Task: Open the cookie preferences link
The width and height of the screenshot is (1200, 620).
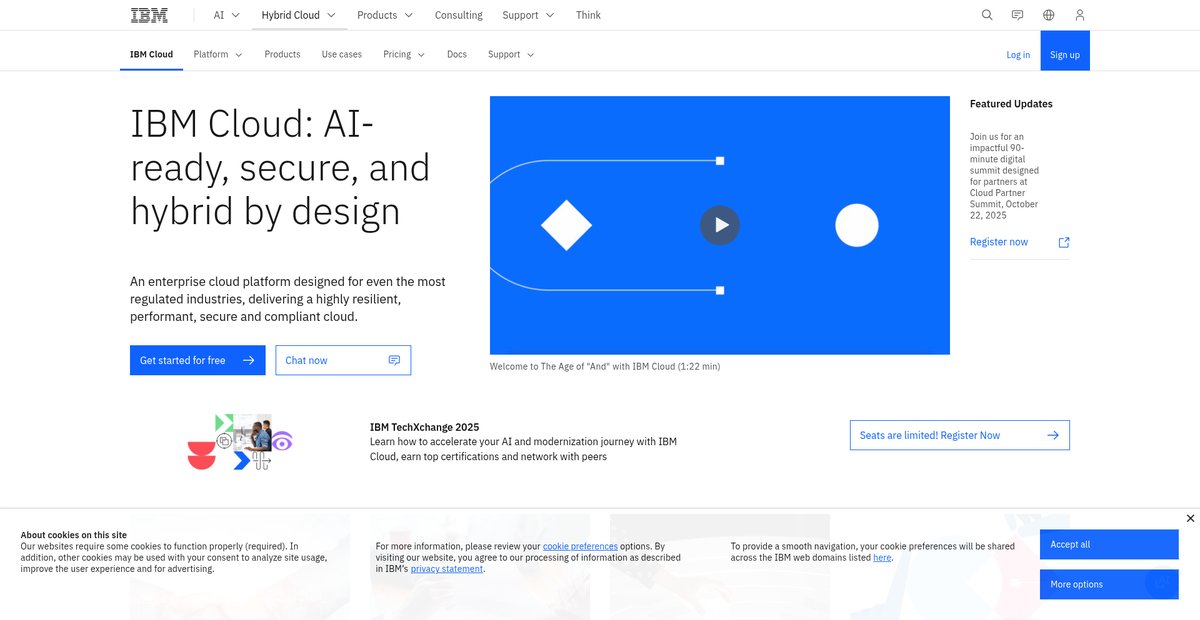Action: click(x=580, y=547)
